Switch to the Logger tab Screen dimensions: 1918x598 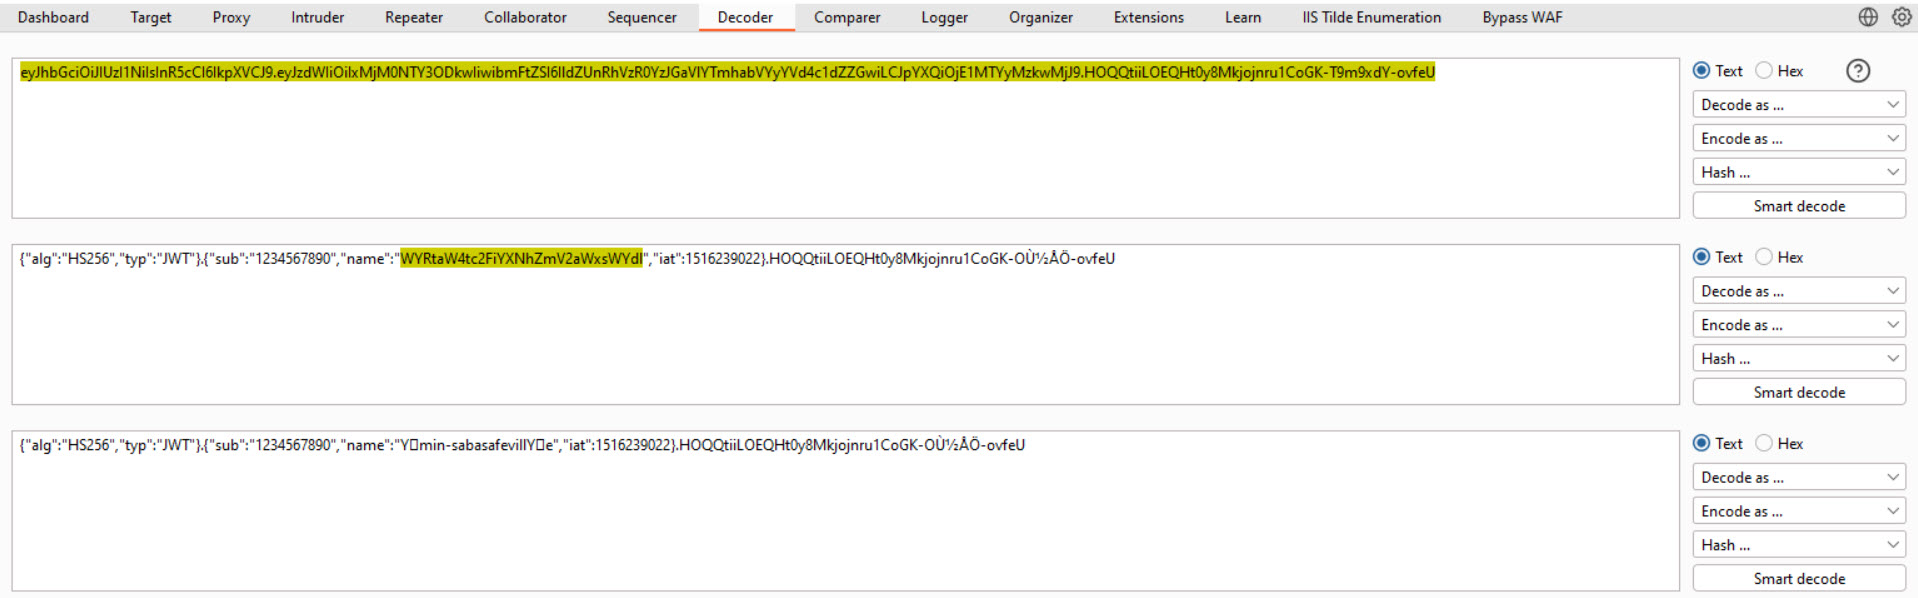(x=944, y=17)
